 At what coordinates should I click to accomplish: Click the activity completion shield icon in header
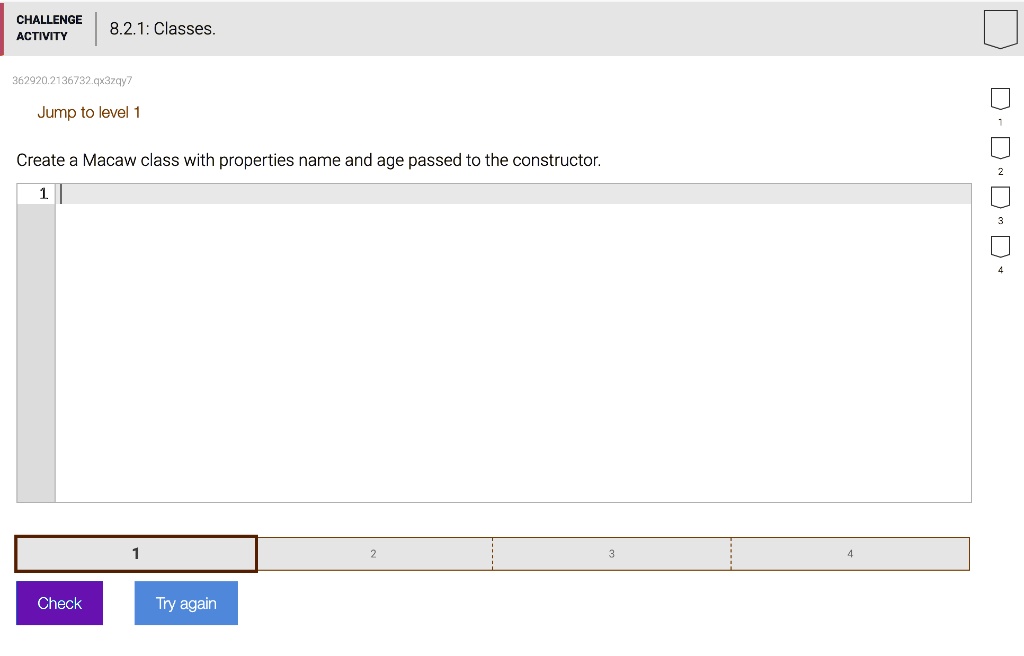[x=1000, y=29]
